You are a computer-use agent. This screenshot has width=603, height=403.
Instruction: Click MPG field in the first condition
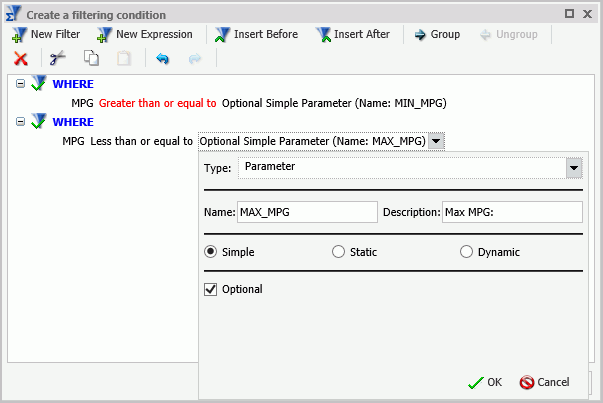tap(82, 103)
